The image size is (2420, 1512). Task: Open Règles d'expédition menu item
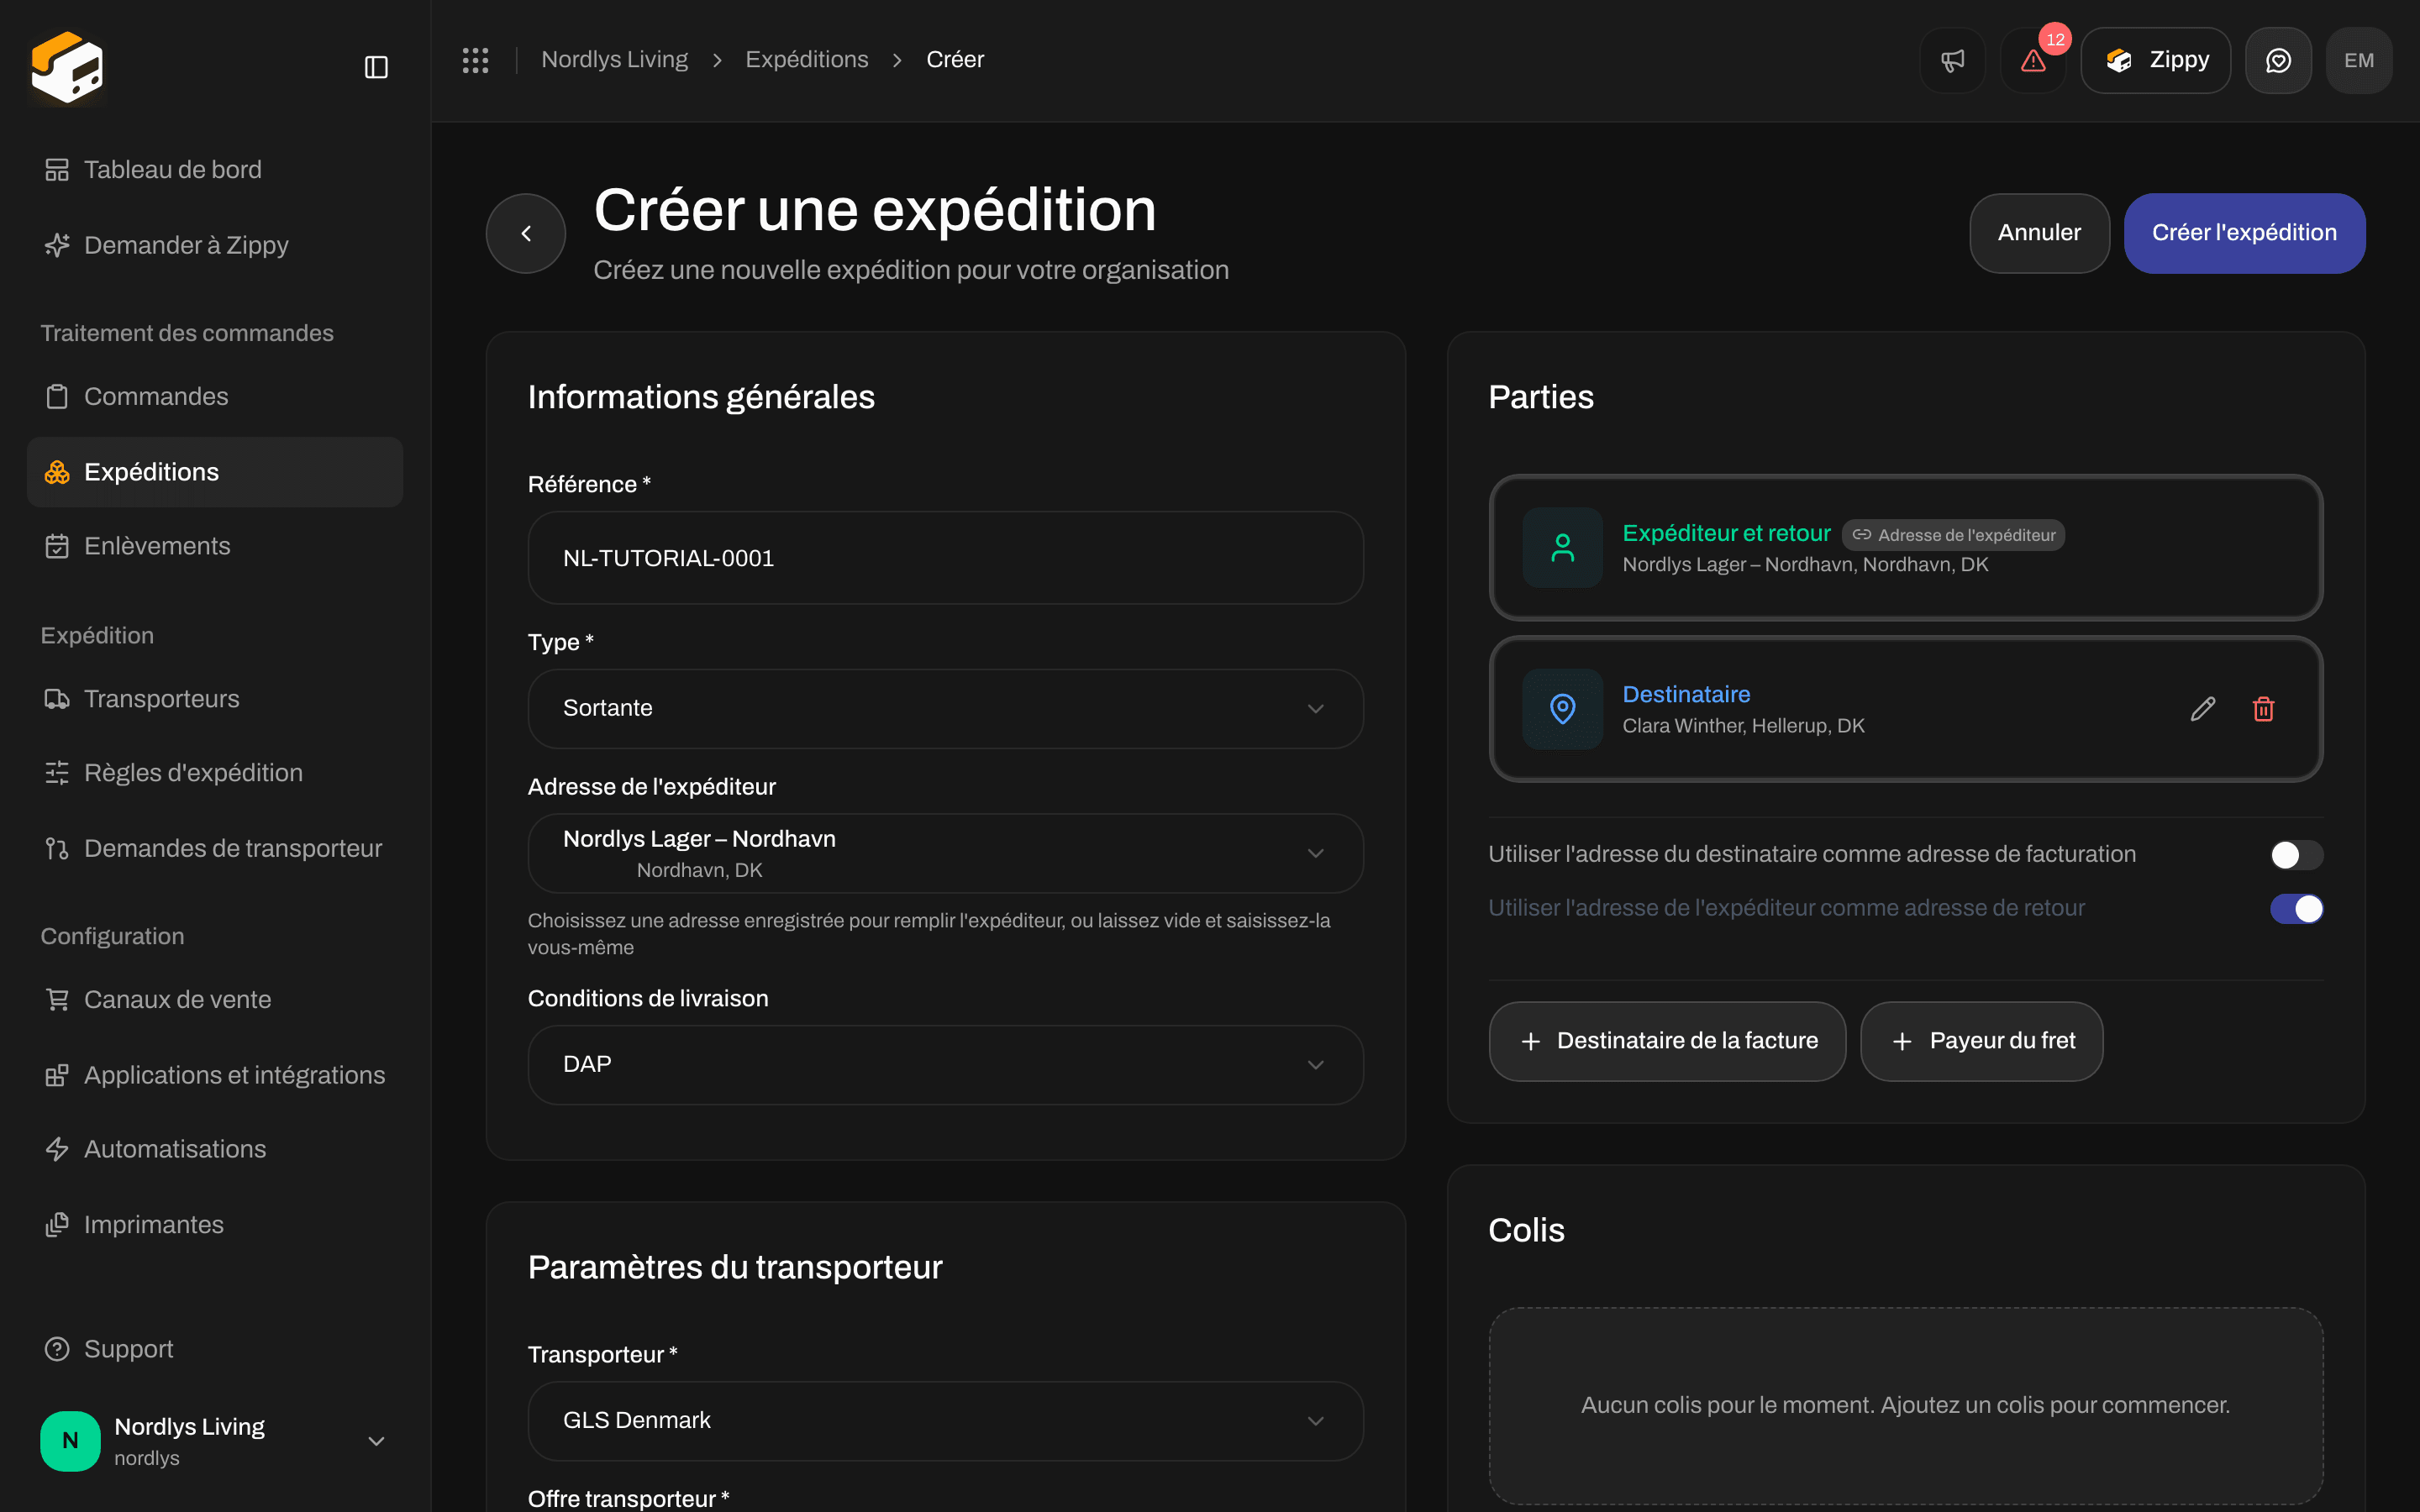point(214,773)
